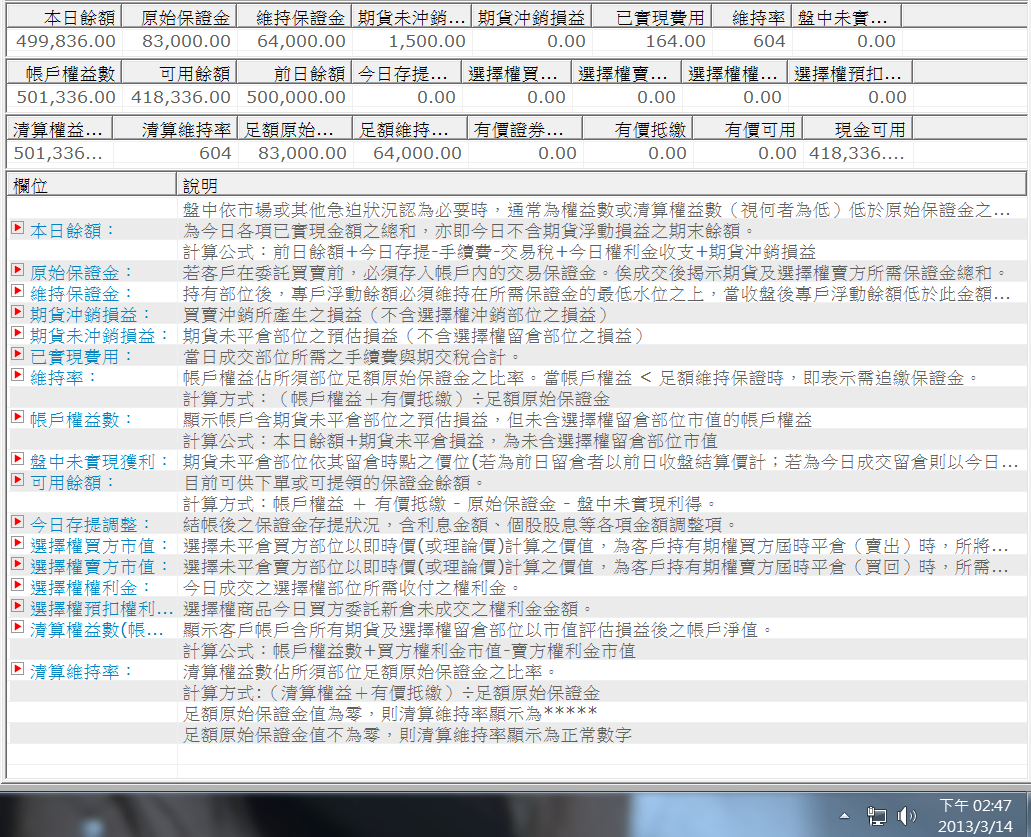The height and width of the screenshot is (837, 1031).
Task: Click the red arrow icon beside 維持保證金
Action: pos(18,291)
